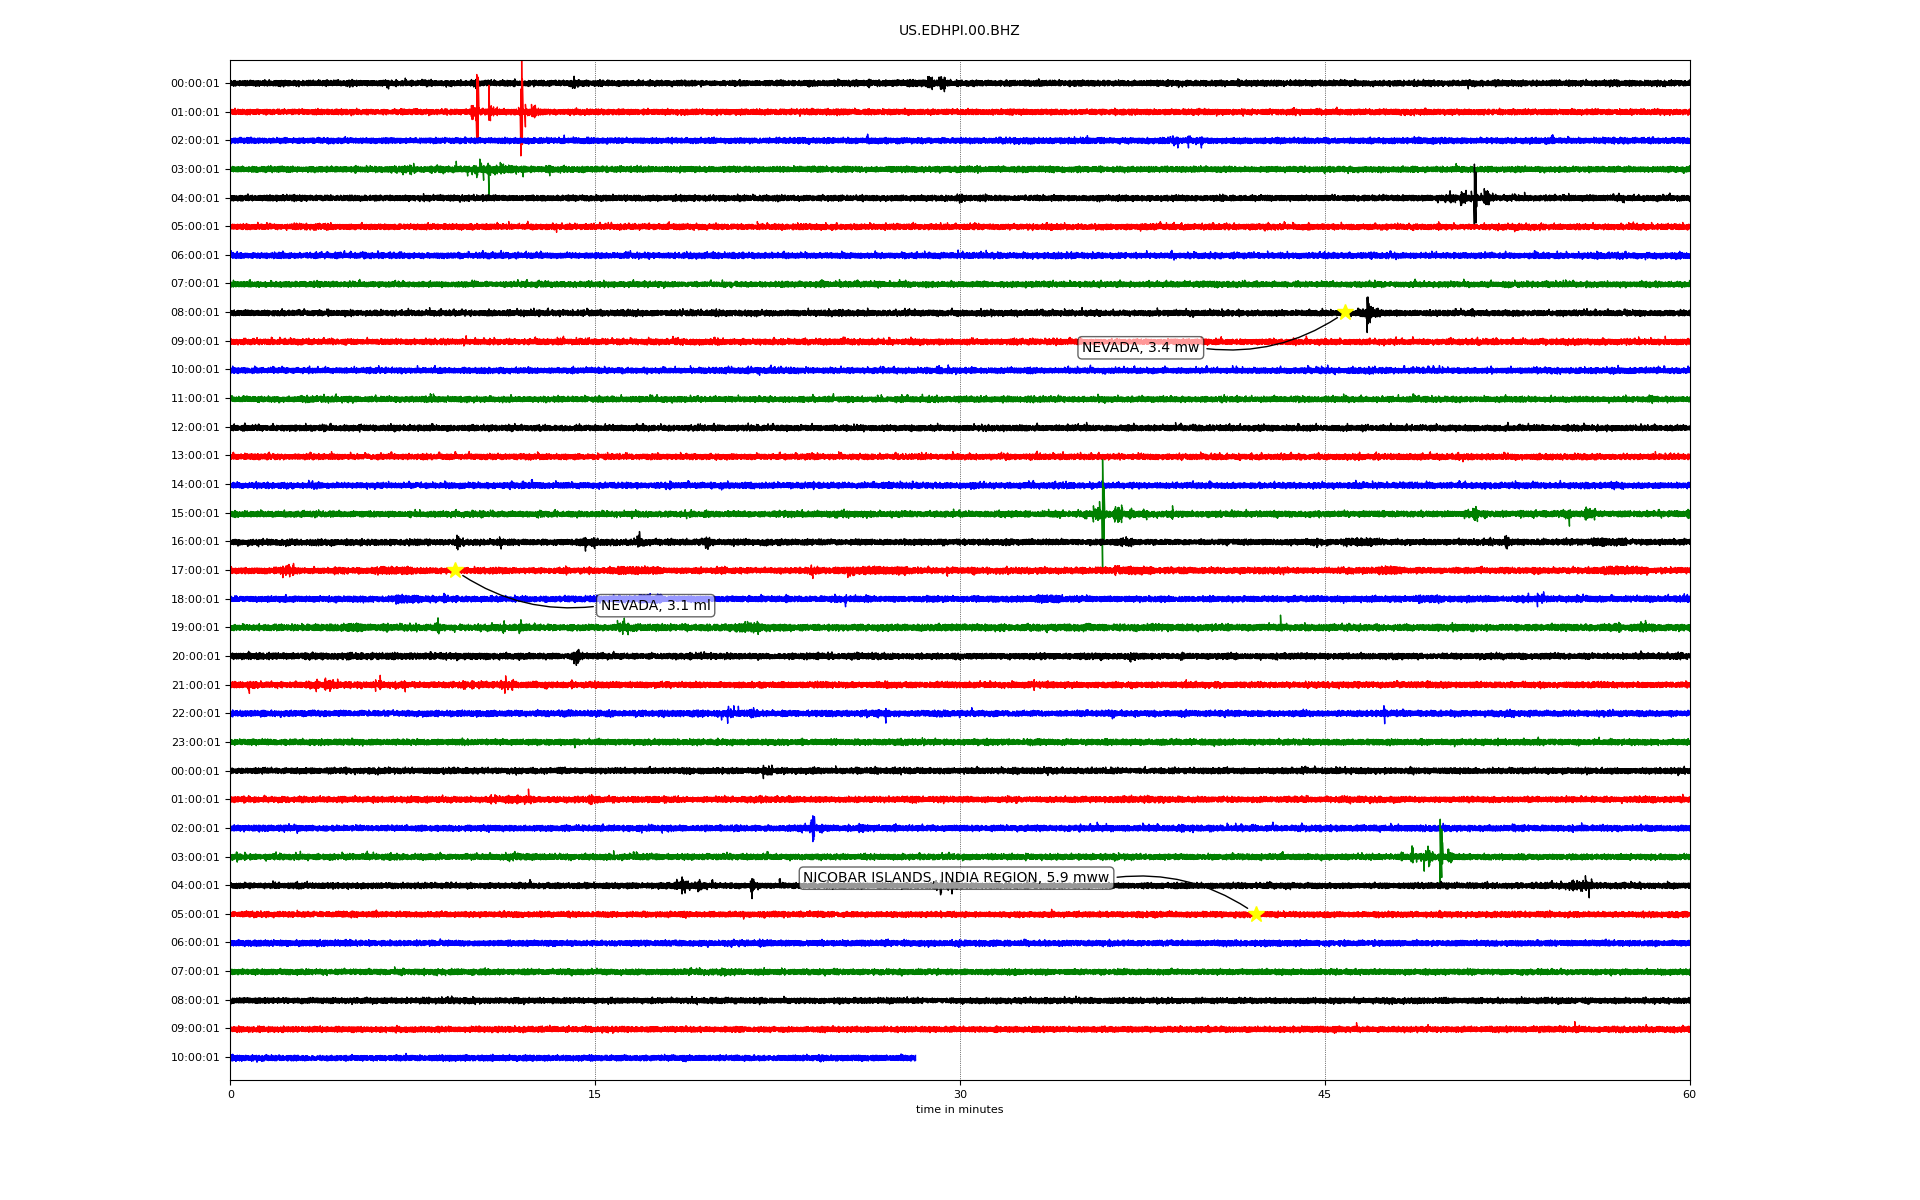Screen dimensions: 1920x1200
Task: Click the 30 tick label on x-axis
Action: (960, 1094)
